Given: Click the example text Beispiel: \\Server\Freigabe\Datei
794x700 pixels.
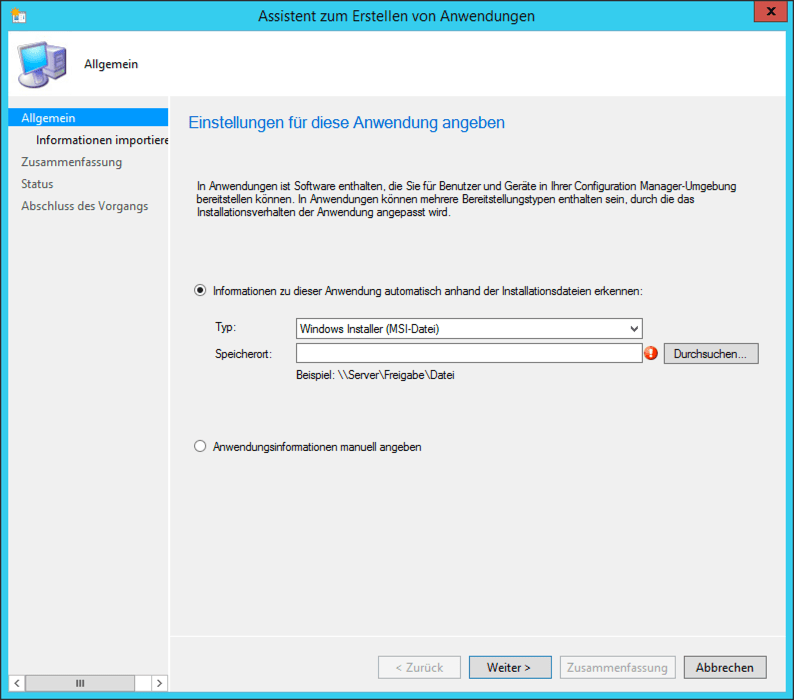Looking at the screenshot, I should coord(375,375).
